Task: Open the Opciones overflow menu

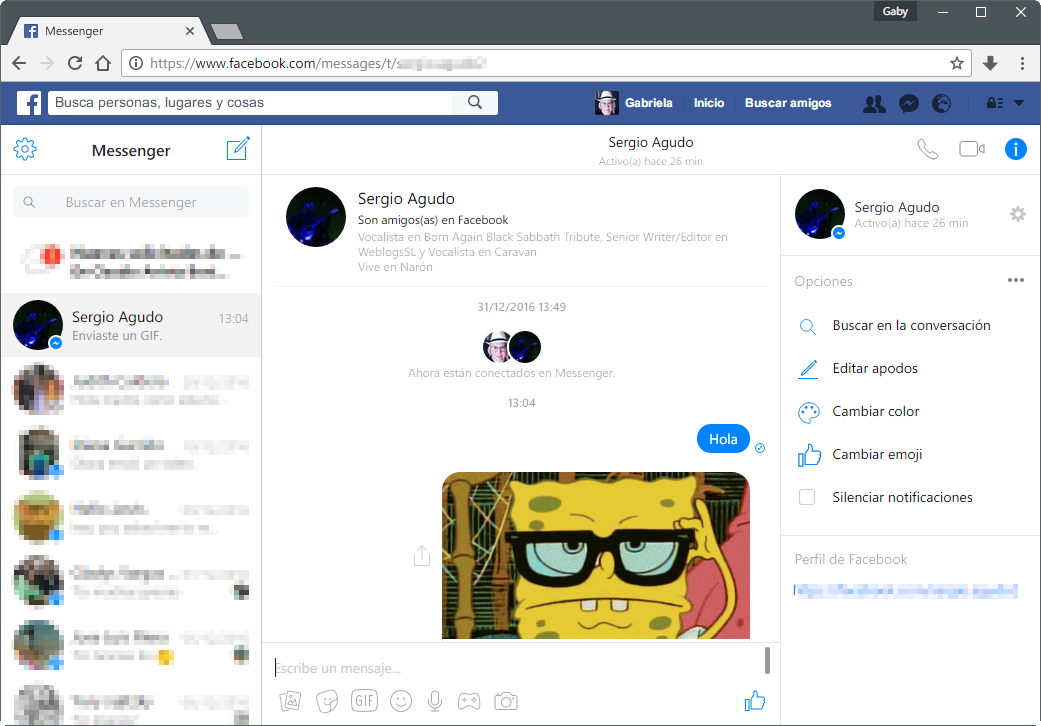Action: [1016, 280]
